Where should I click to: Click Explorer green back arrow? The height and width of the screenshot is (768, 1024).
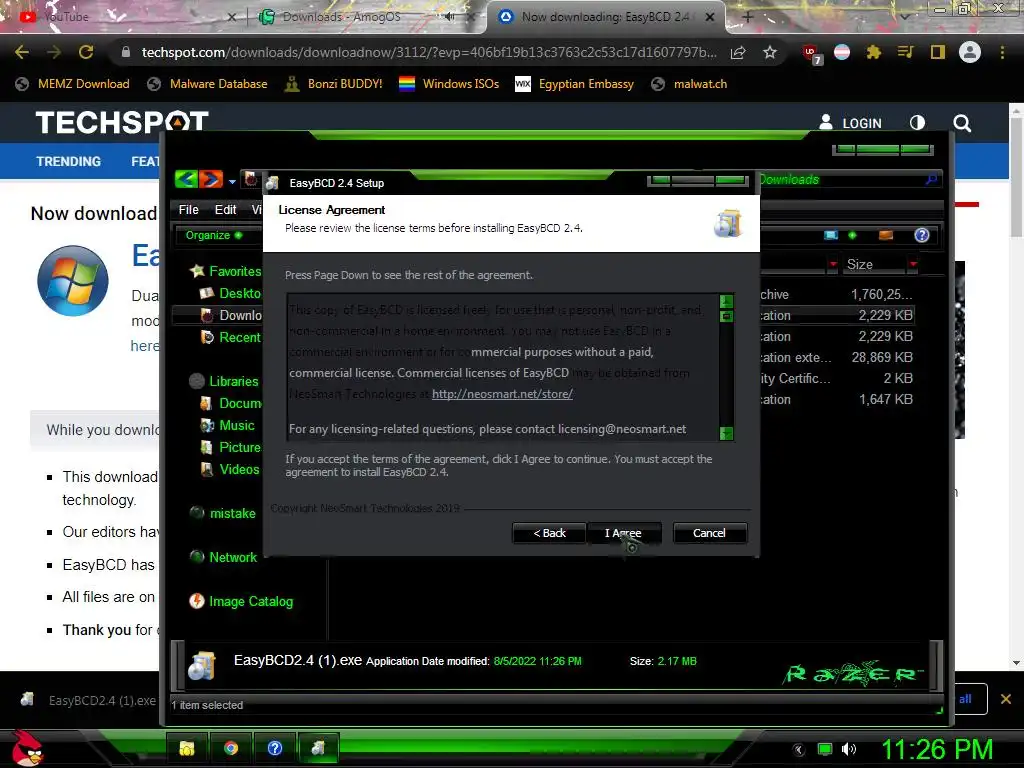[187, 178]
